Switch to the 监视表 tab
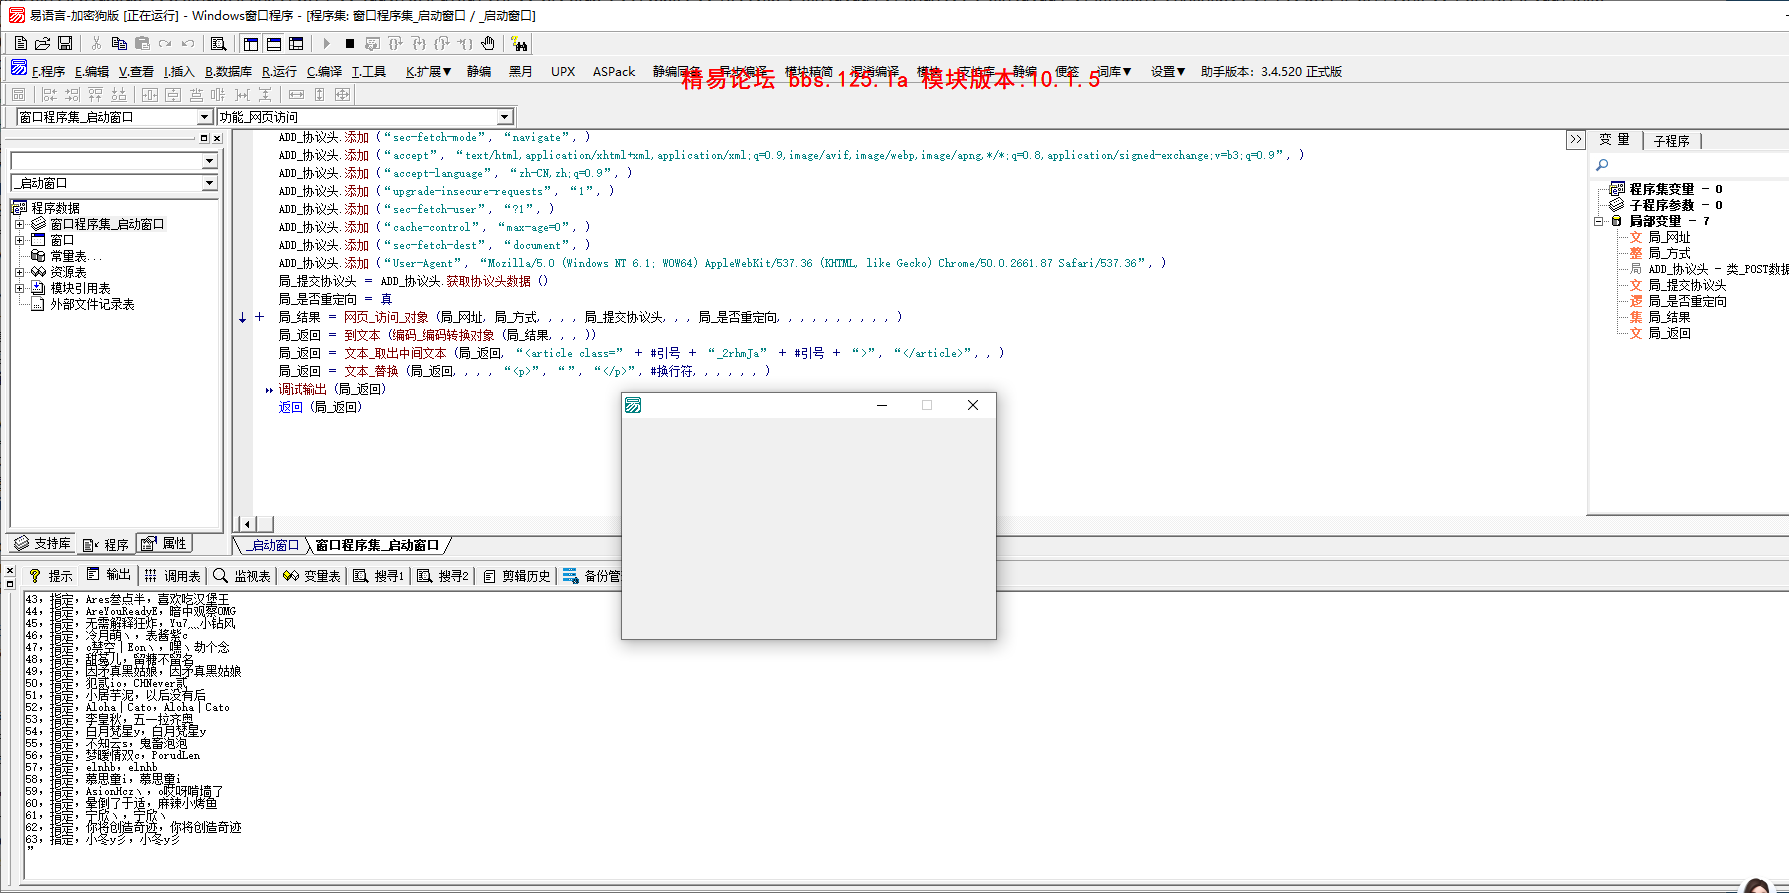The width and height of the screenshot is (1789, 893). (x=242, y=575)
